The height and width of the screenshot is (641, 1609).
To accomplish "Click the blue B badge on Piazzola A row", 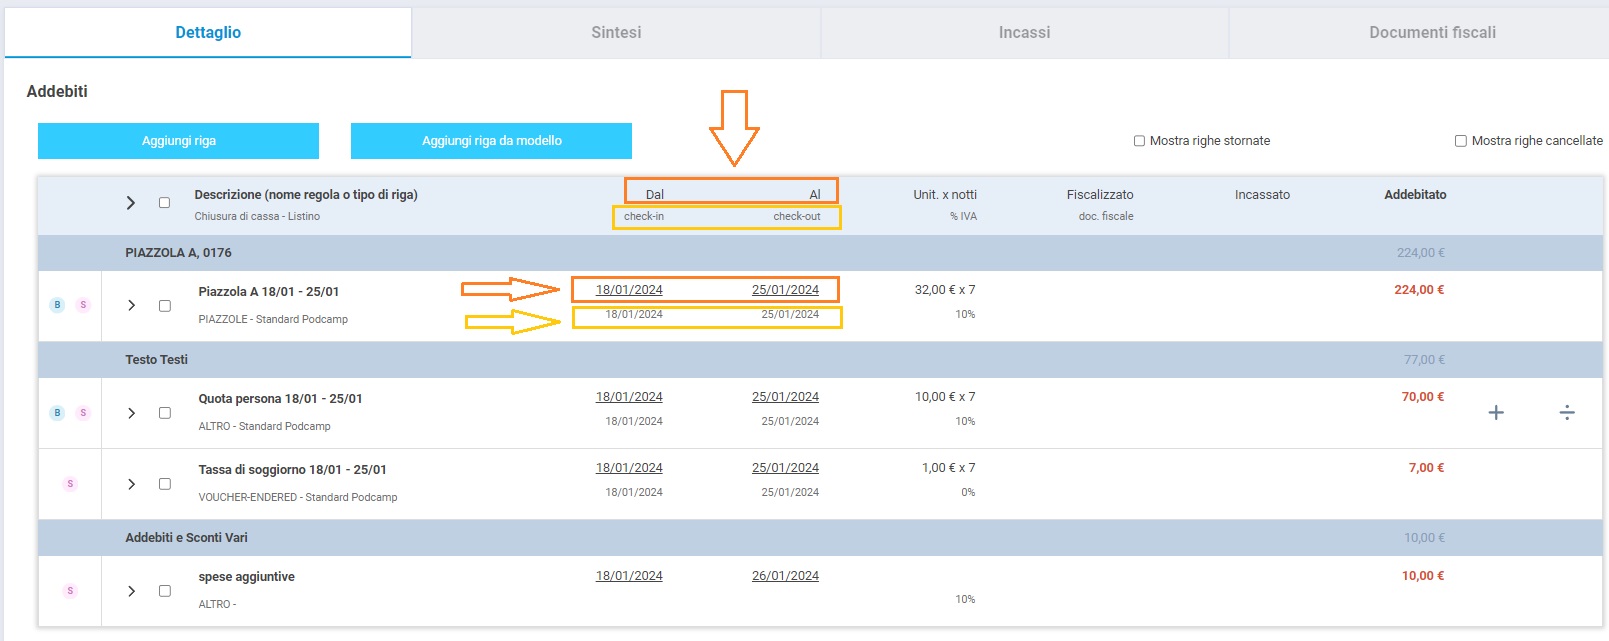I will pyautogui.click(x=57, y=305).
